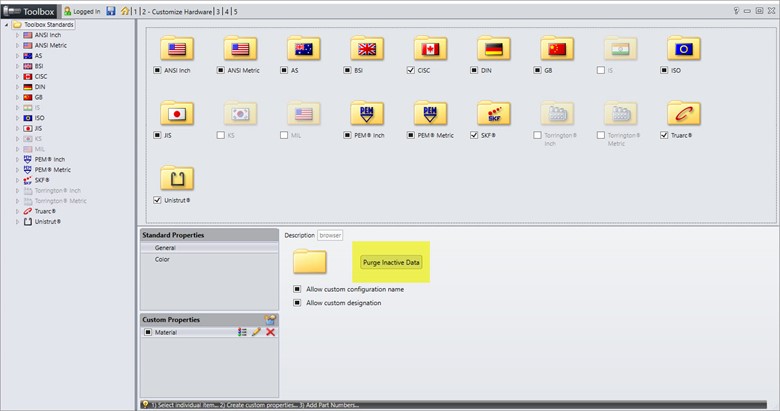Click the list icon beside Material property

(242, 332)
